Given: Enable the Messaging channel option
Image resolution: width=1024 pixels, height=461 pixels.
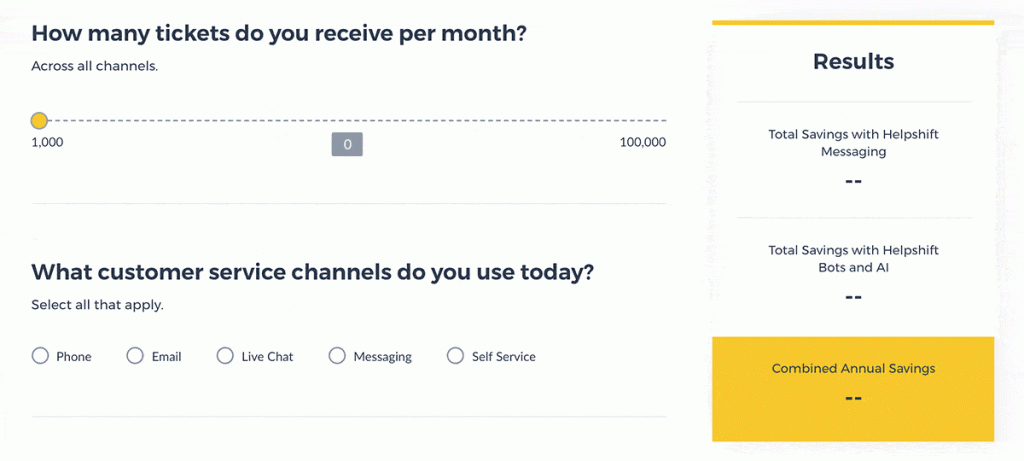Looking at the screenshot, I should tap(337, 356).
